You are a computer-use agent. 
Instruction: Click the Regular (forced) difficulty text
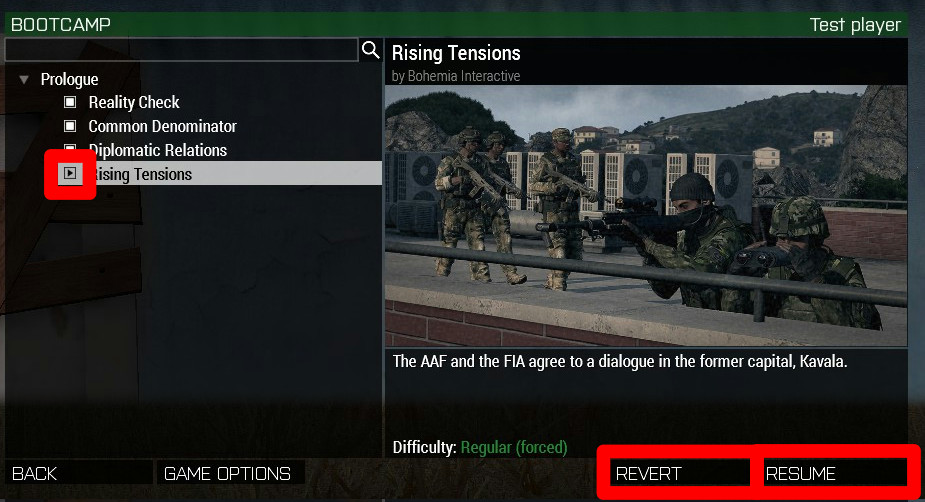tap(514, 448)
